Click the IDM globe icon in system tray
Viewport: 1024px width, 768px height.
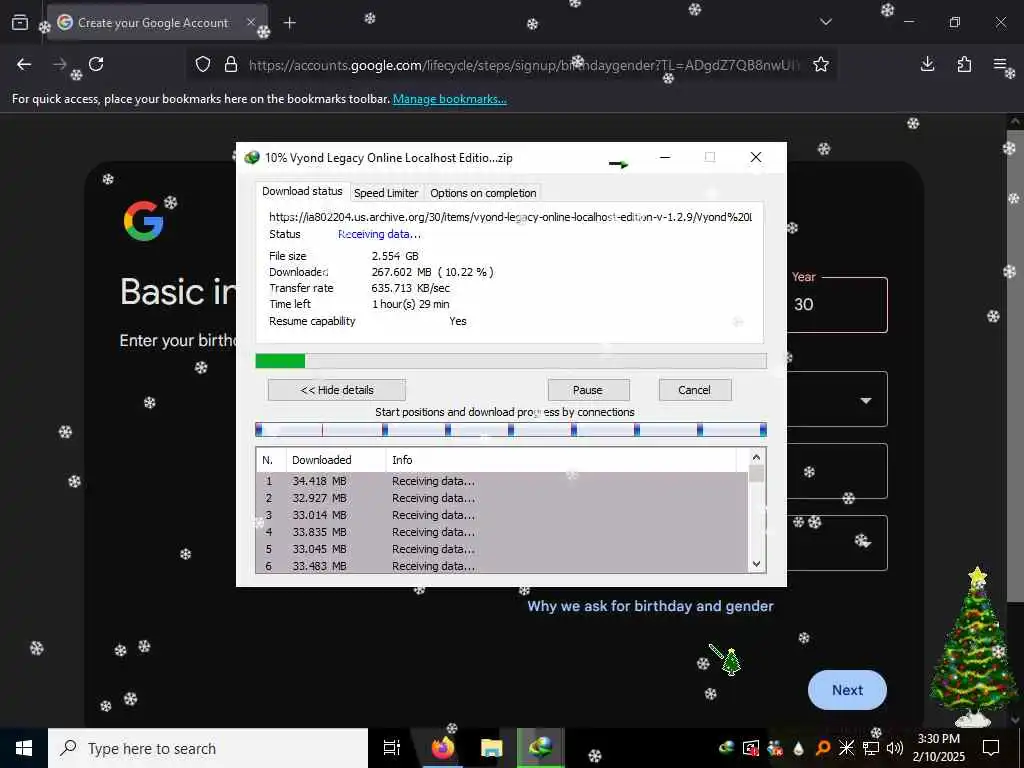(726, 748)
